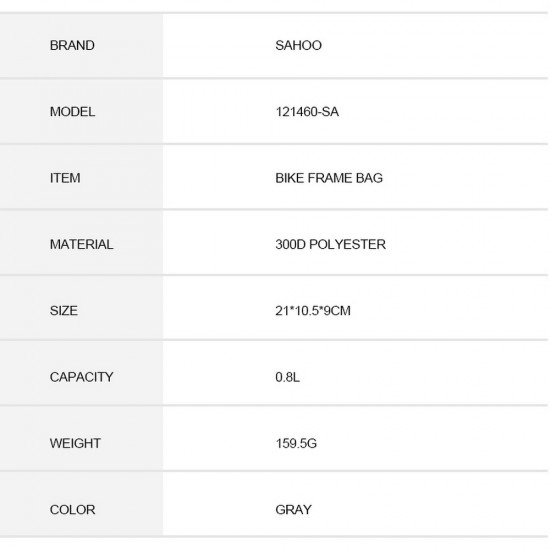Click the ITEM label cell

pos(81,177)
